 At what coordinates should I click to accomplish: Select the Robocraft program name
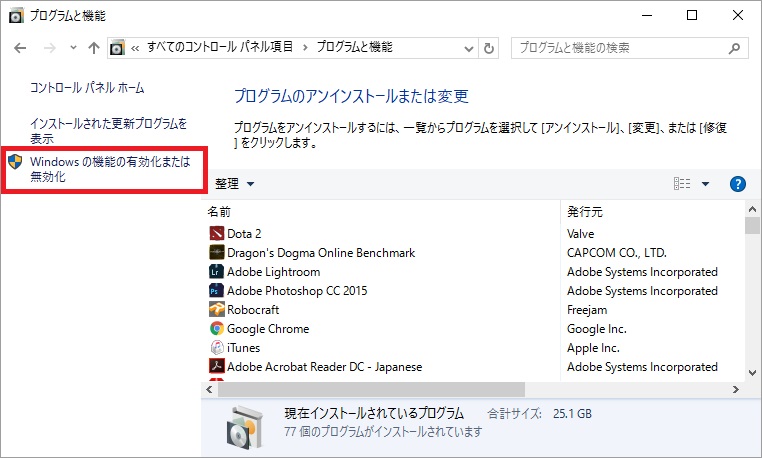click(x=253, y=310)
